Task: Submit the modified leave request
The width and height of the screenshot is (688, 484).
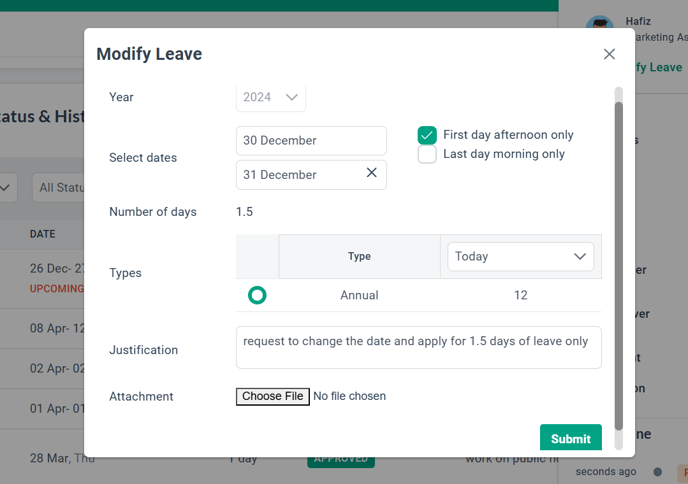Action: tap(570, 437)
